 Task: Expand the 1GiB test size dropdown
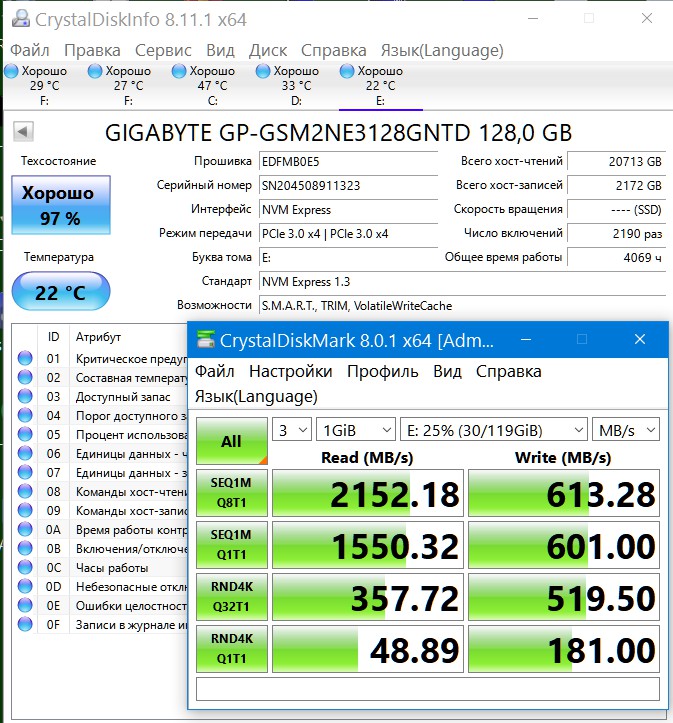point(356,430)
